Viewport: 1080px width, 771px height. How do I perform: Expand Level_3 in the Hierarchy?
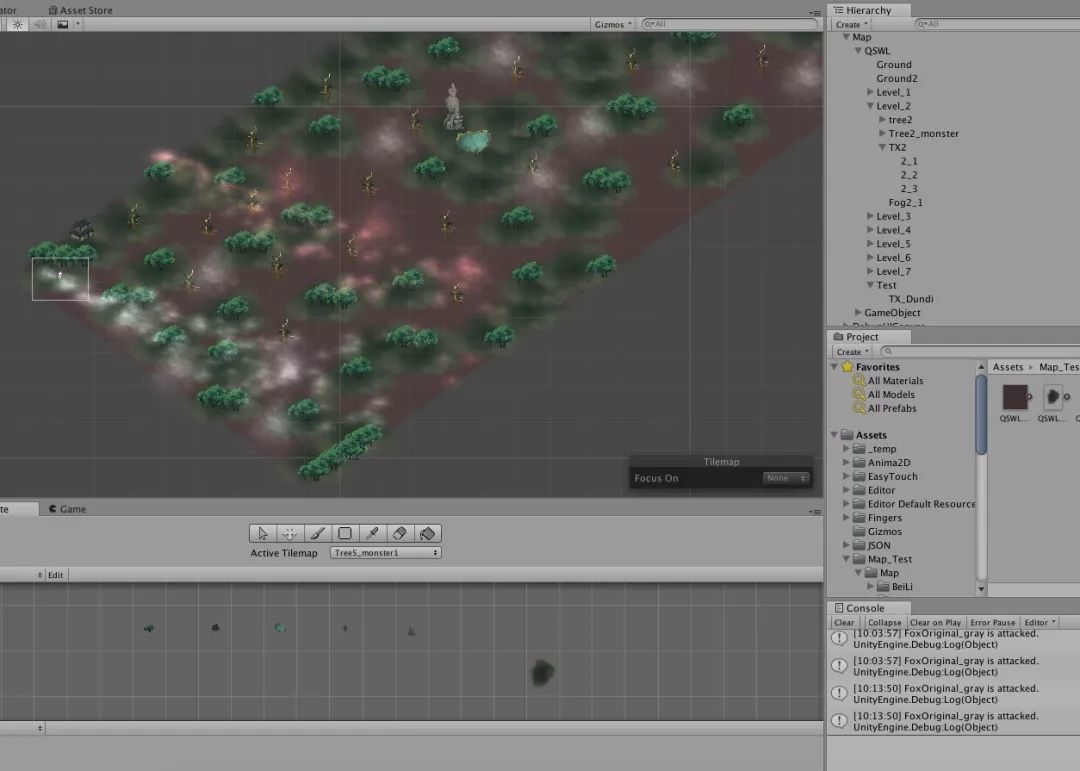[x=871, y=216]
